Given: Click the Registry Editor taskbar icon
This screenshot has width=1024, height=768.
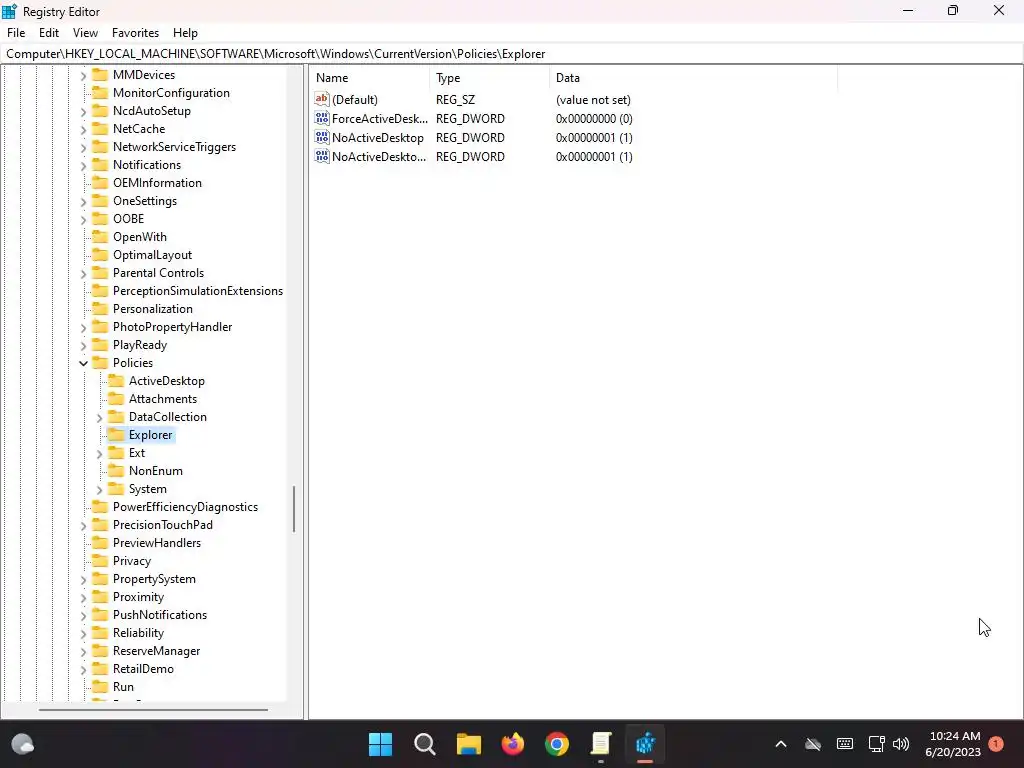Looking at the screenshot, I should 645,744.
